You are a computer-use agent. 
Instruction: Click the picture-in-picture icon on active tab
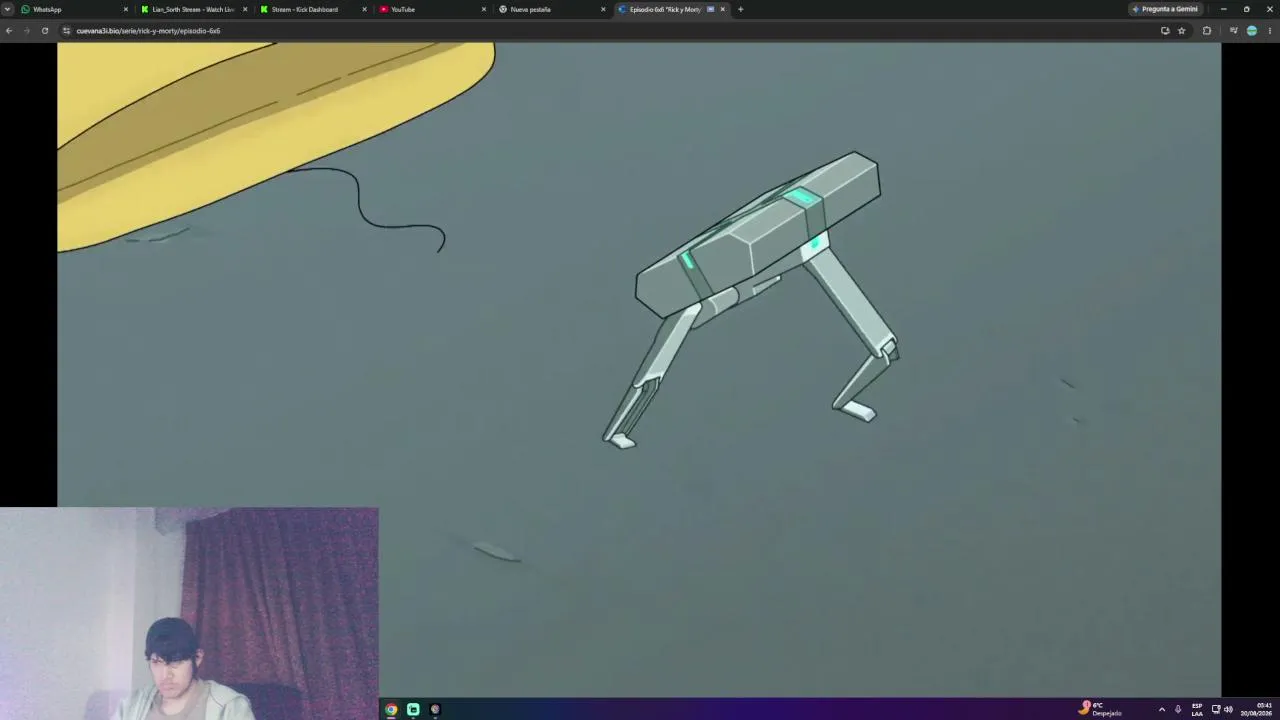(x=710, y=9)
